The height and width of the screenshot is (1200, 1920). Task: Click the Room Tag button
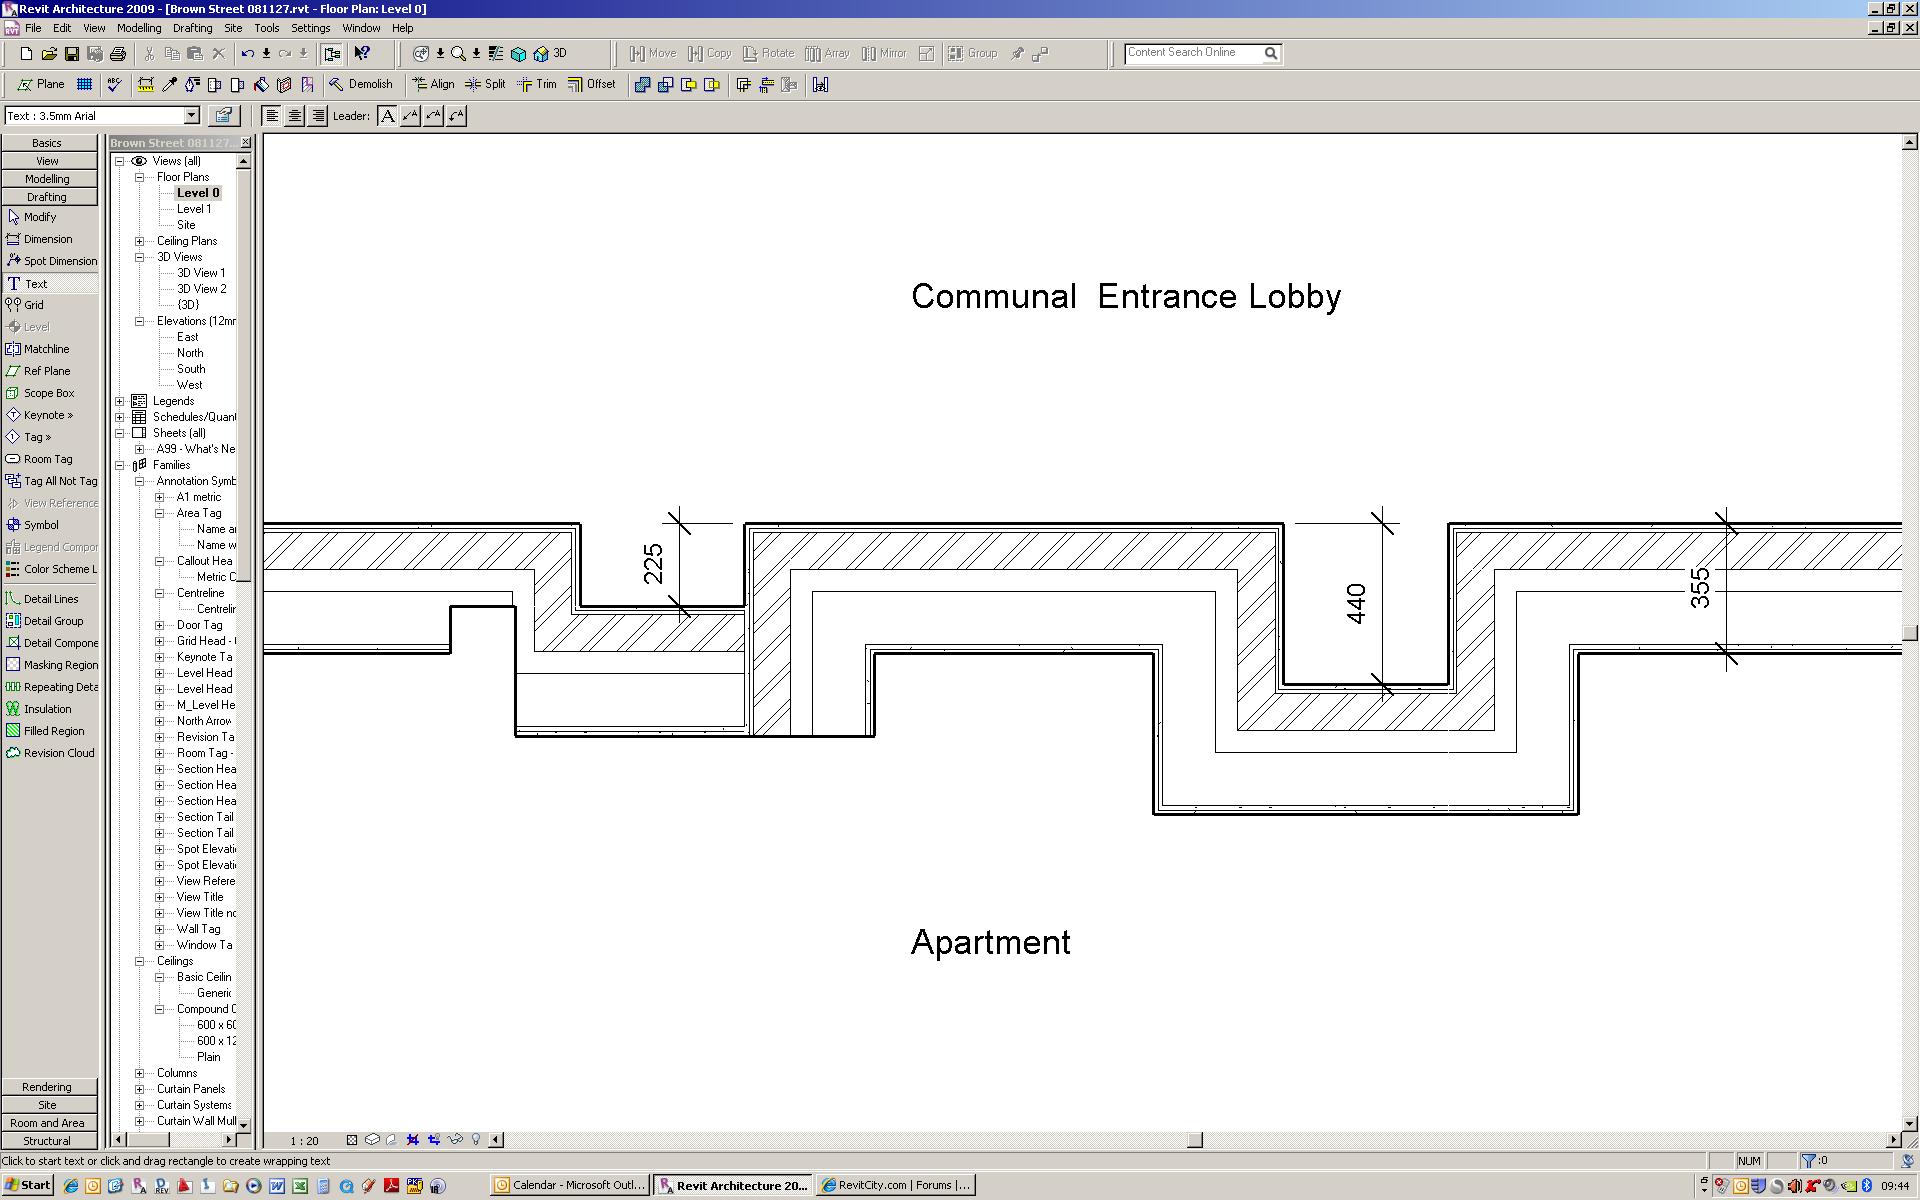point(47,459)
